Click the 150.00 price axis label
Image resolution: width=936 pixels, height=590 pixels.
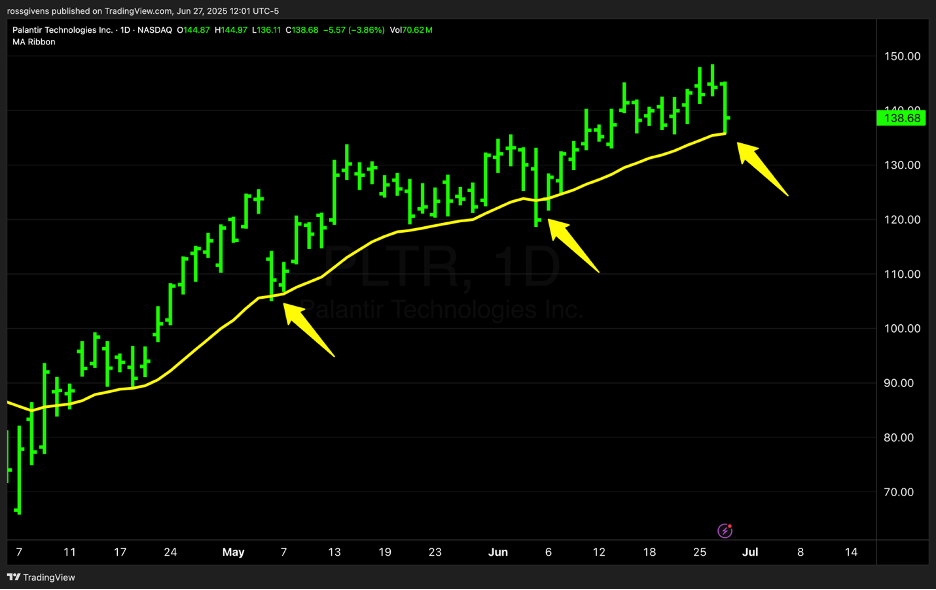pyautogui.click(x=903, y=56)
